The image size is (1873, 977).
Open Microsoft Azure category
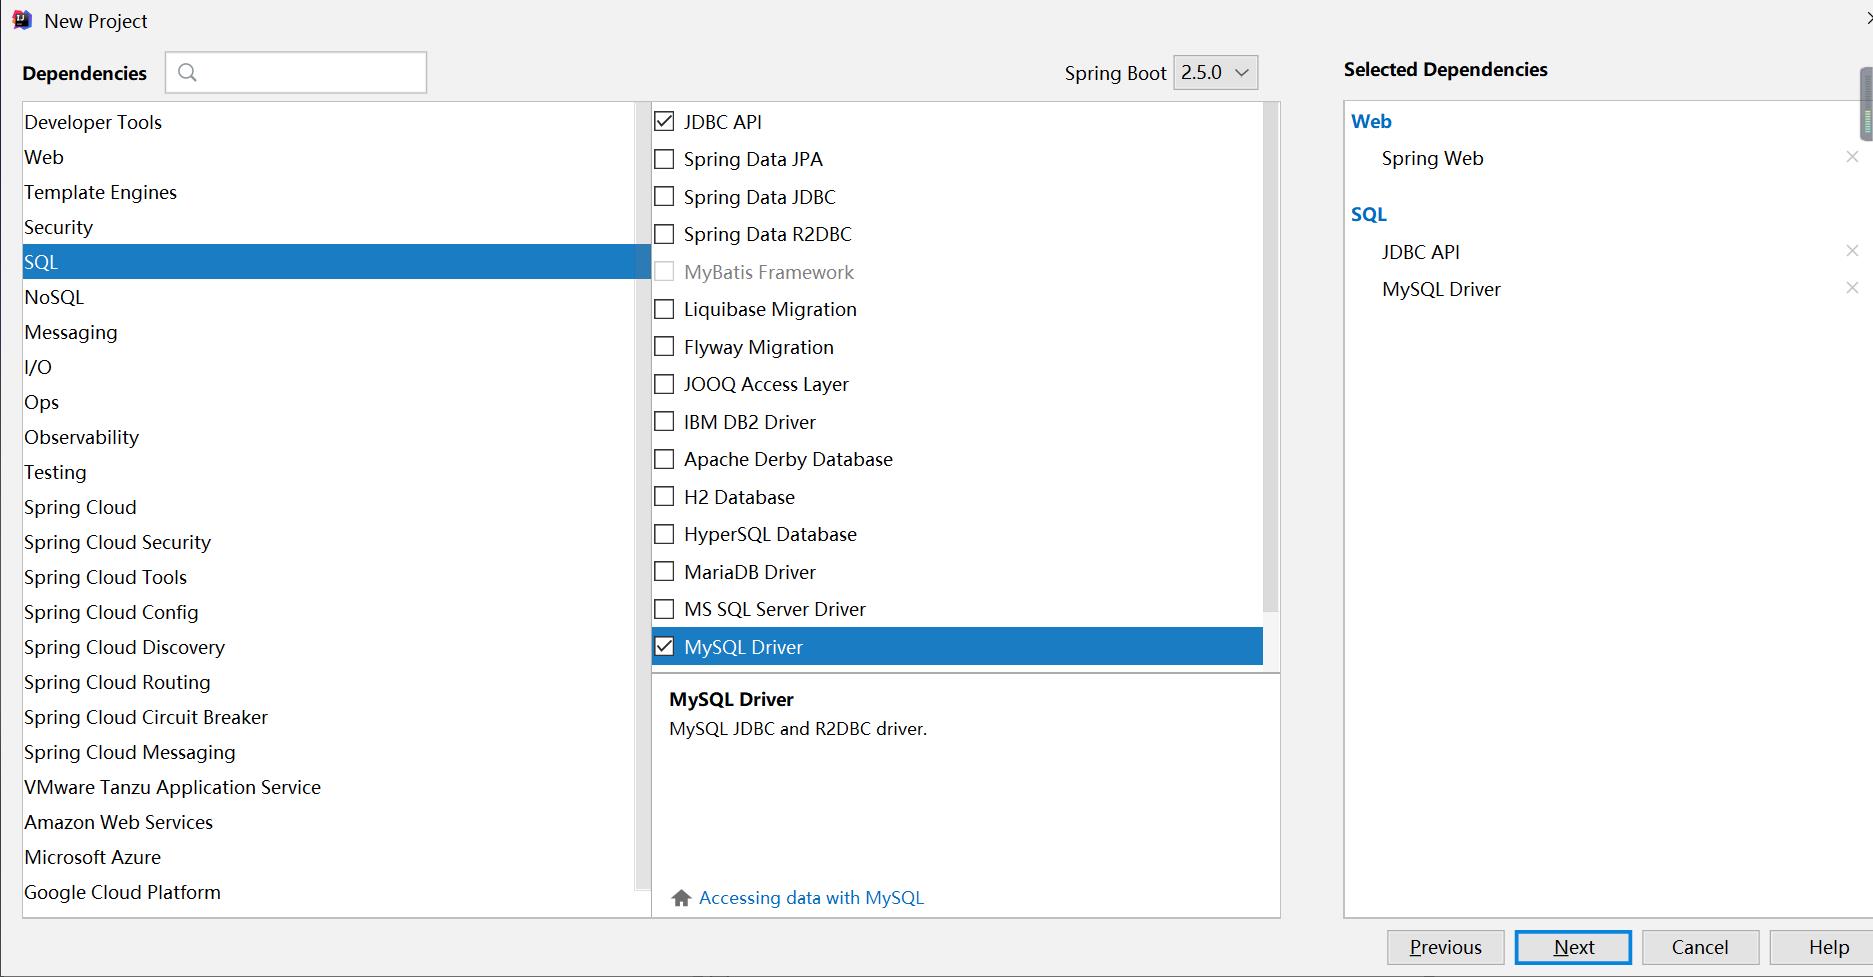pos(329,857)
